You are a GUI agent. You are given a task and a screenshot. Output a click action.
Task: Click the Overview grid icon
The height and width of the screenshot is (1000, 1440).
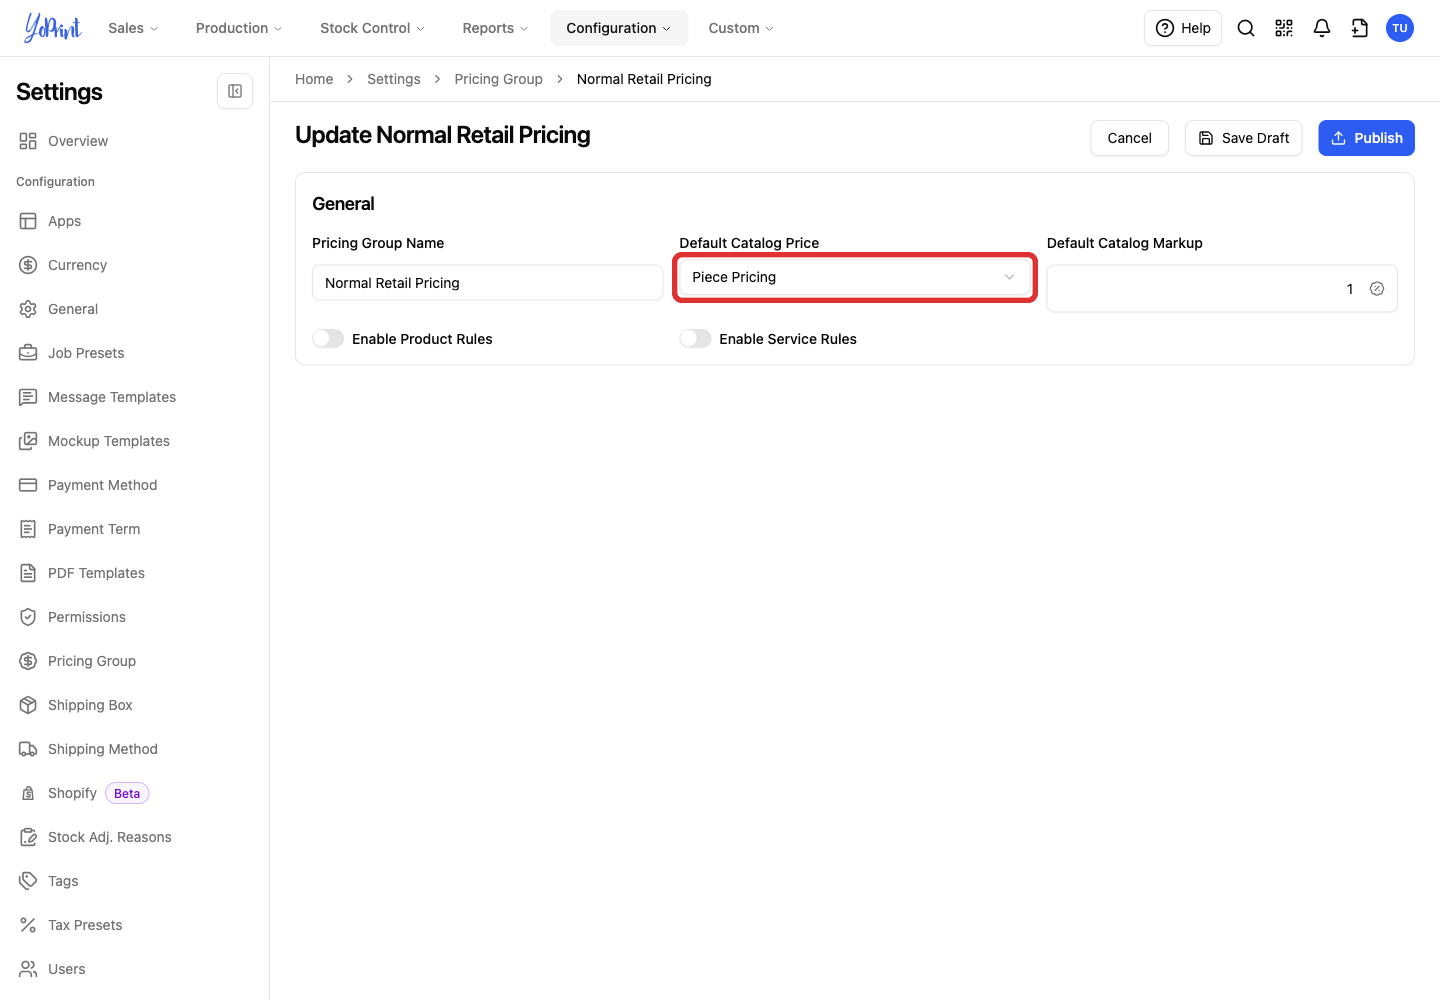28,141
